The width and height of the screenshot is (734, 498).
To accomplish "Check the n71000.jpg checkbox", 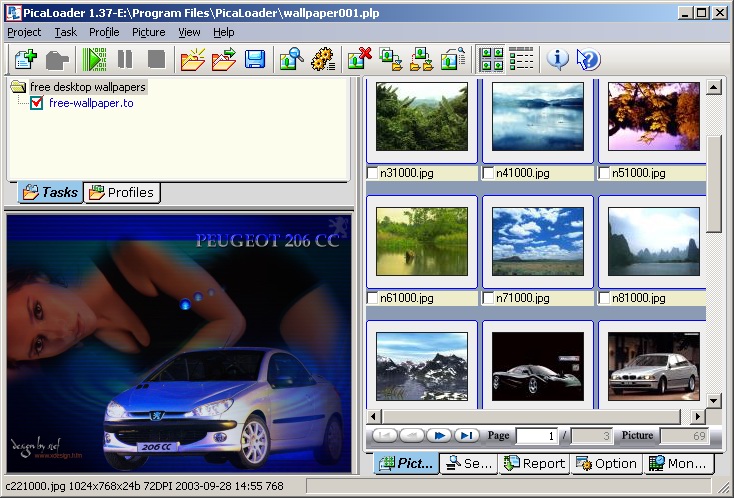I will click(x=489, y=298).
